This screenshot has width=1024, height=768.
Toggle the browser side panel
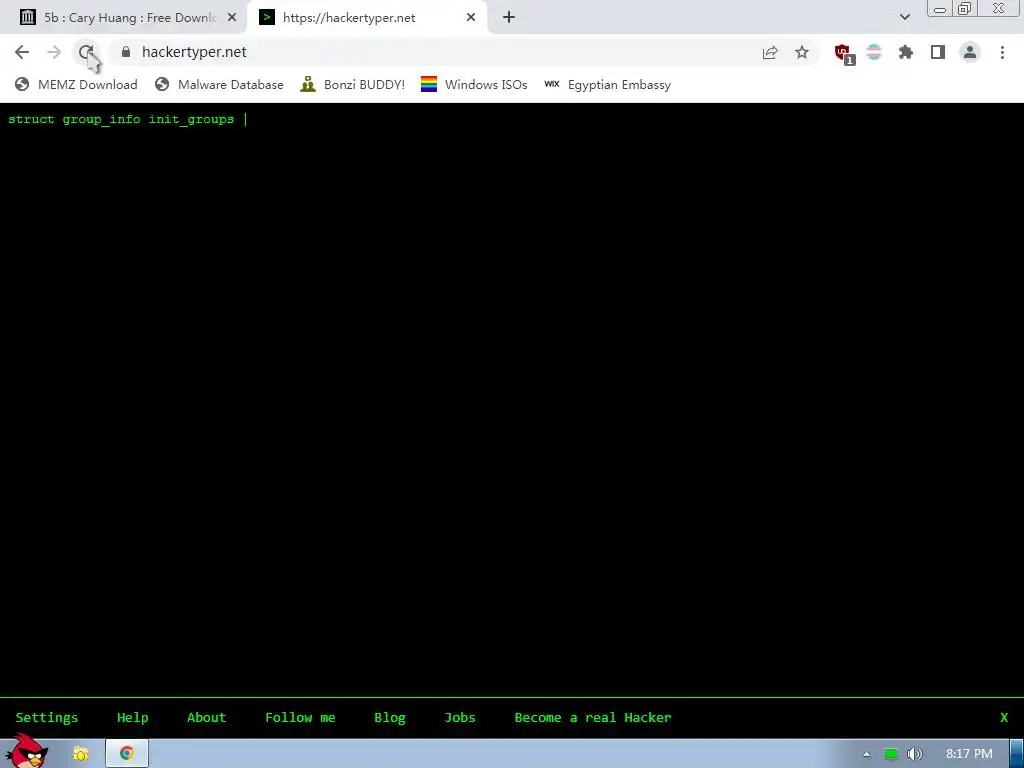click(x=938, y=52)
